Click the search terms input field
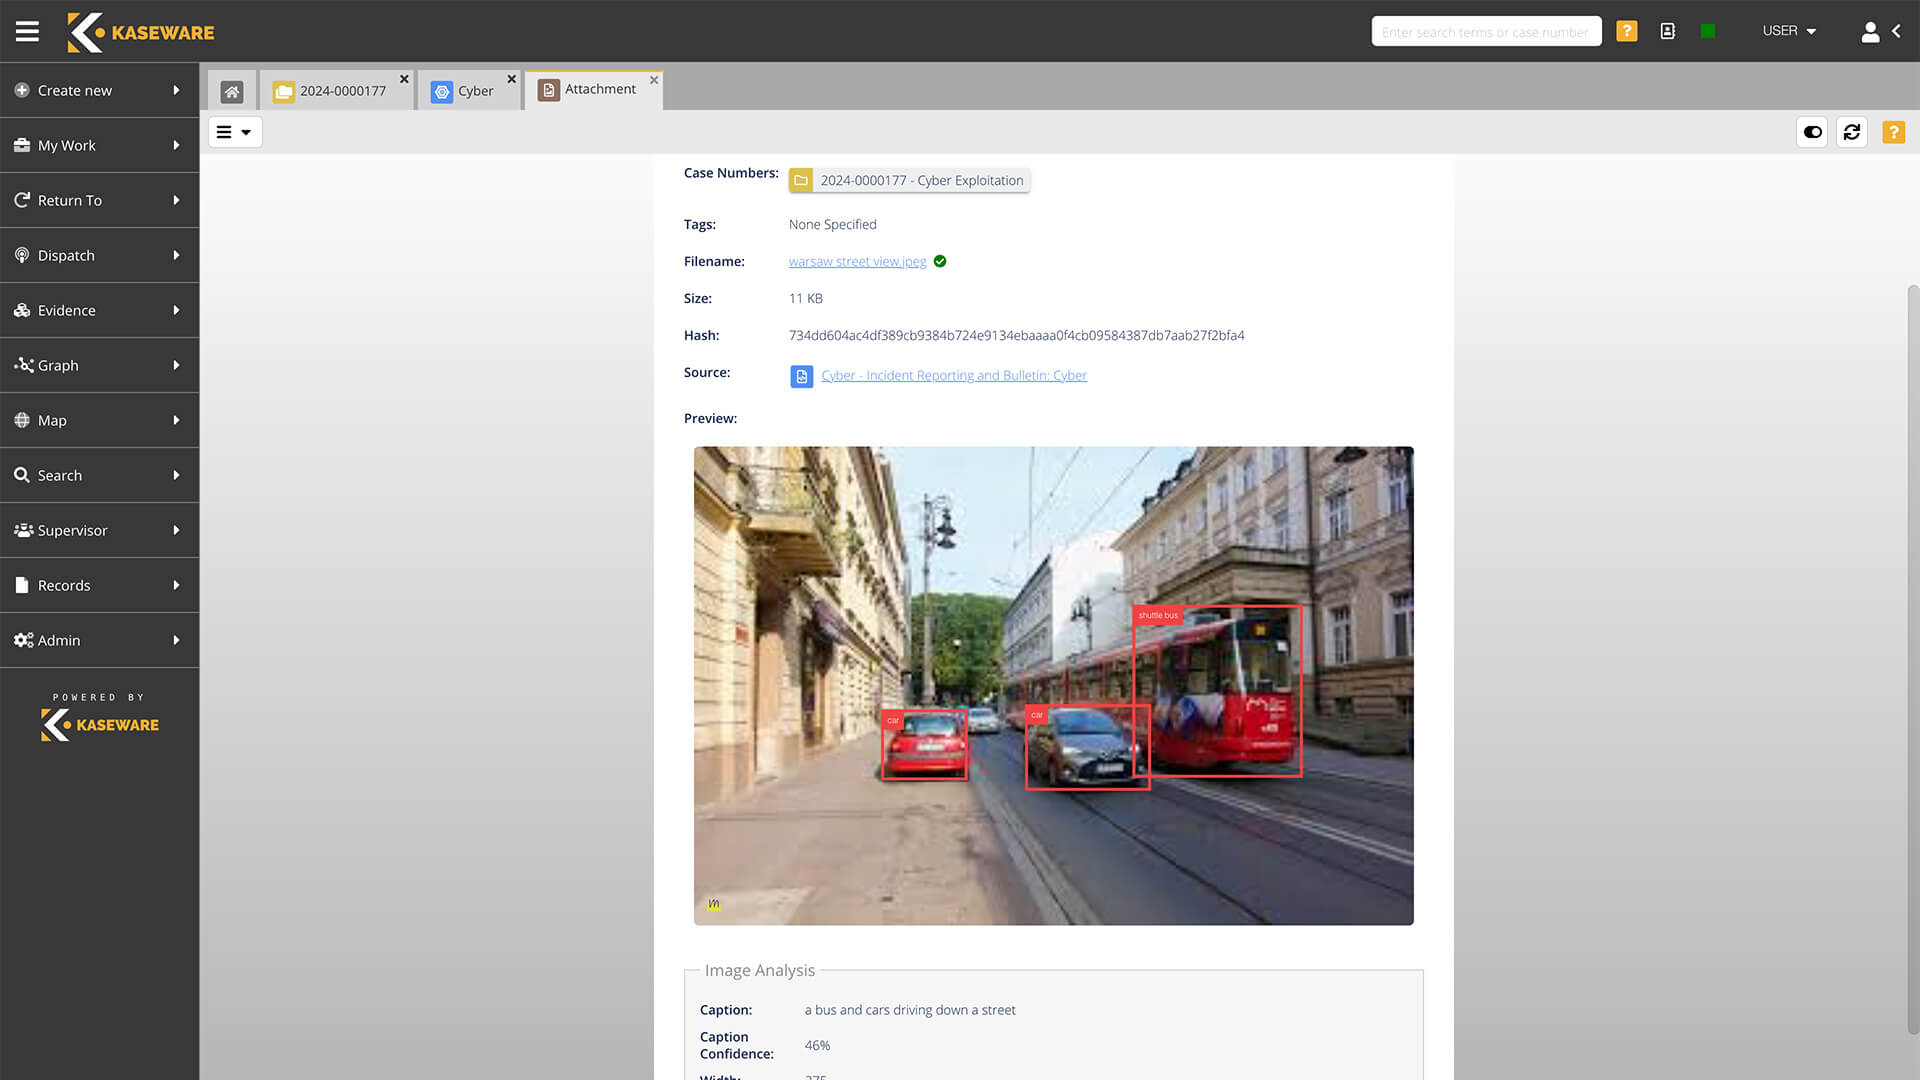This screenshot has width=1920, height=1080. click(x=1486, y=32)
